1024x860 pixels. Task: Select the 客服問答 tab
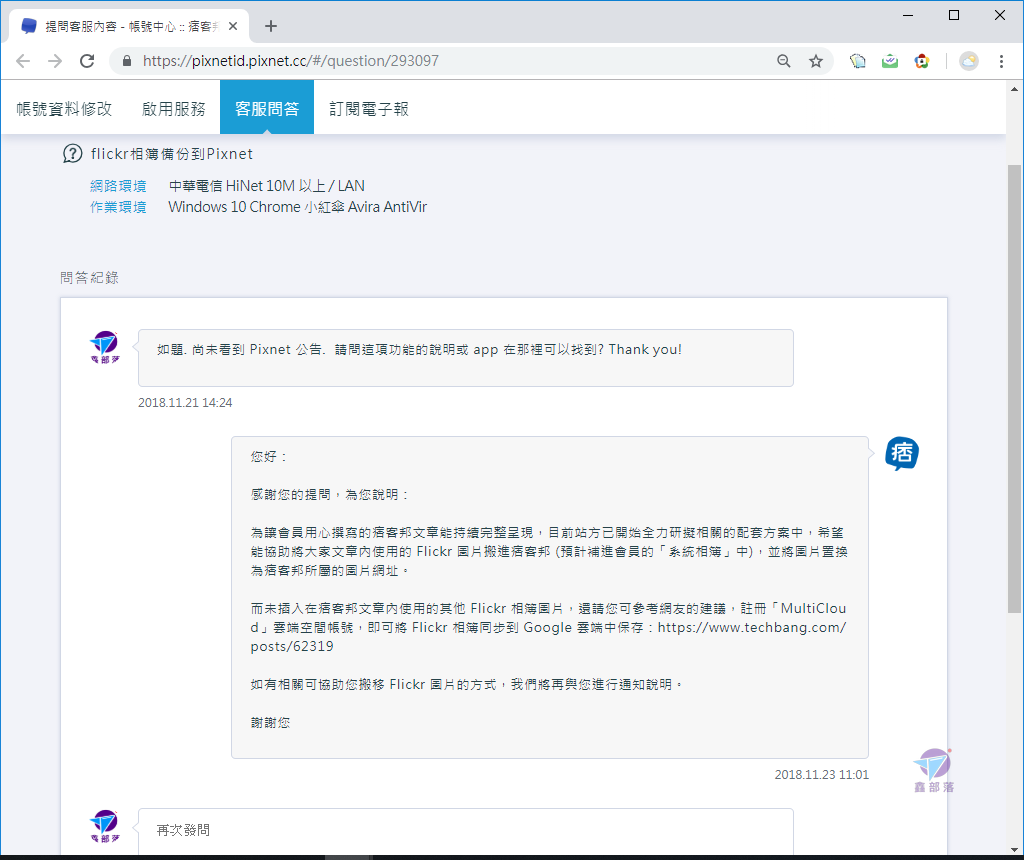[267, 108]
